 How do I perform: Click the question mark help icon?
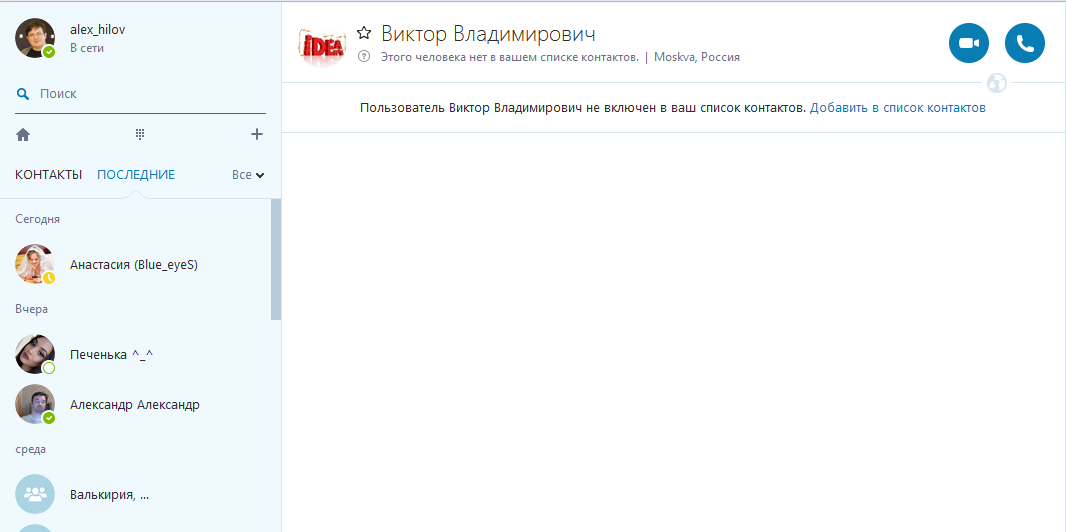364,57
